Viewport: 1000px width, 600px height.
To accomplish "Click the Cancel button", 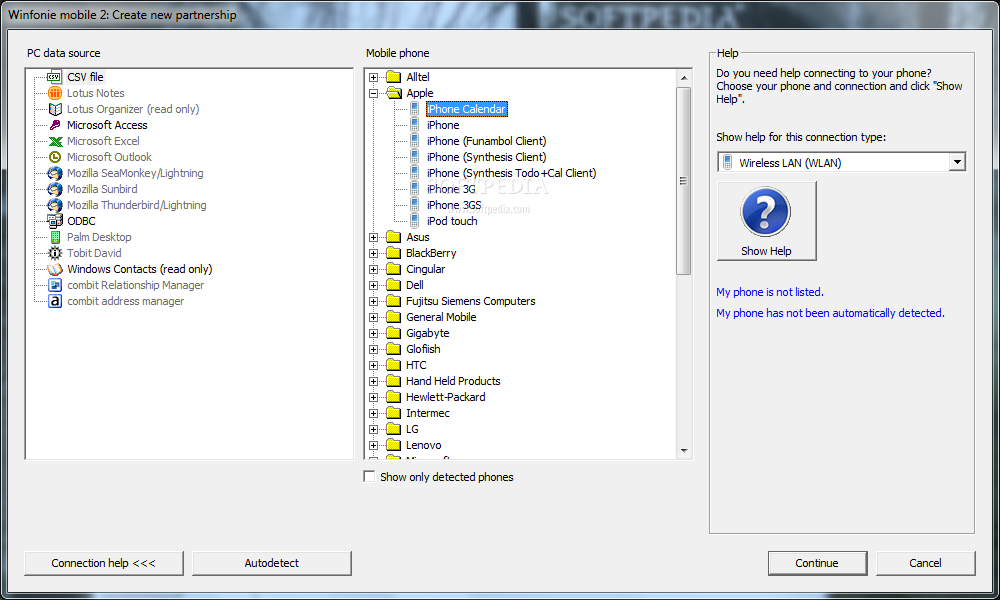I will pos(925,563).
